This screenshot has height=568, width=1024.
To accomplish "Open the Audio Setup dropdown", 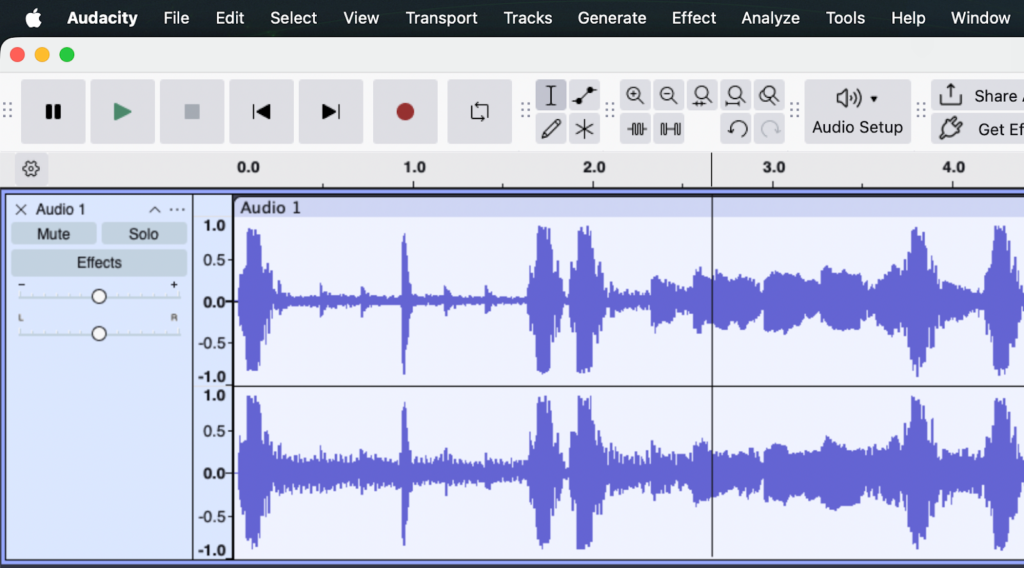I will click(857, 112).
